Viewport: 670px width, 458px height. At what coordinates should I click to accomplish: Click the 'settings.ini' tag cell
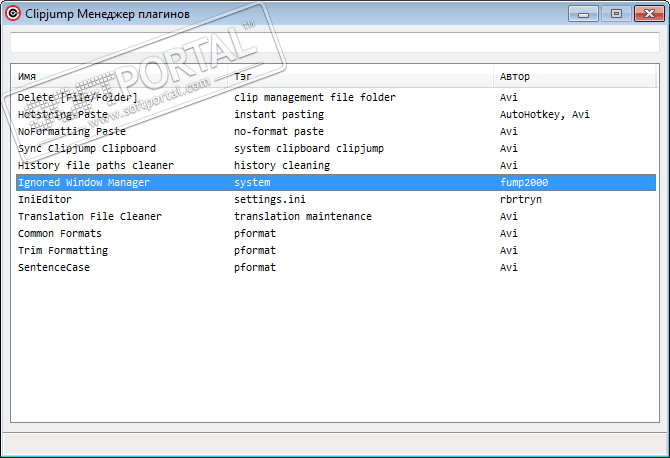click(270, 200)
